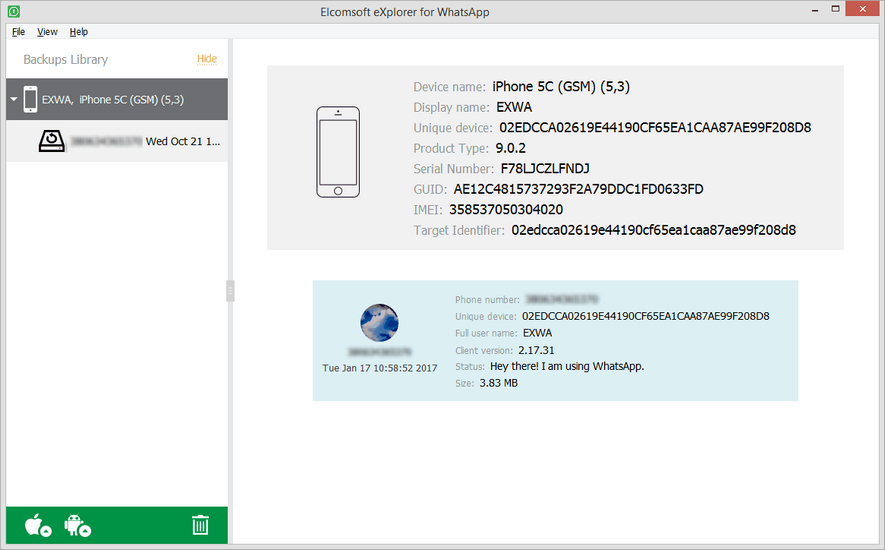885x550 pixels.
Task: Click the Serial Number value F78LJCZLFNDJ
Action: tap(545, 169)
